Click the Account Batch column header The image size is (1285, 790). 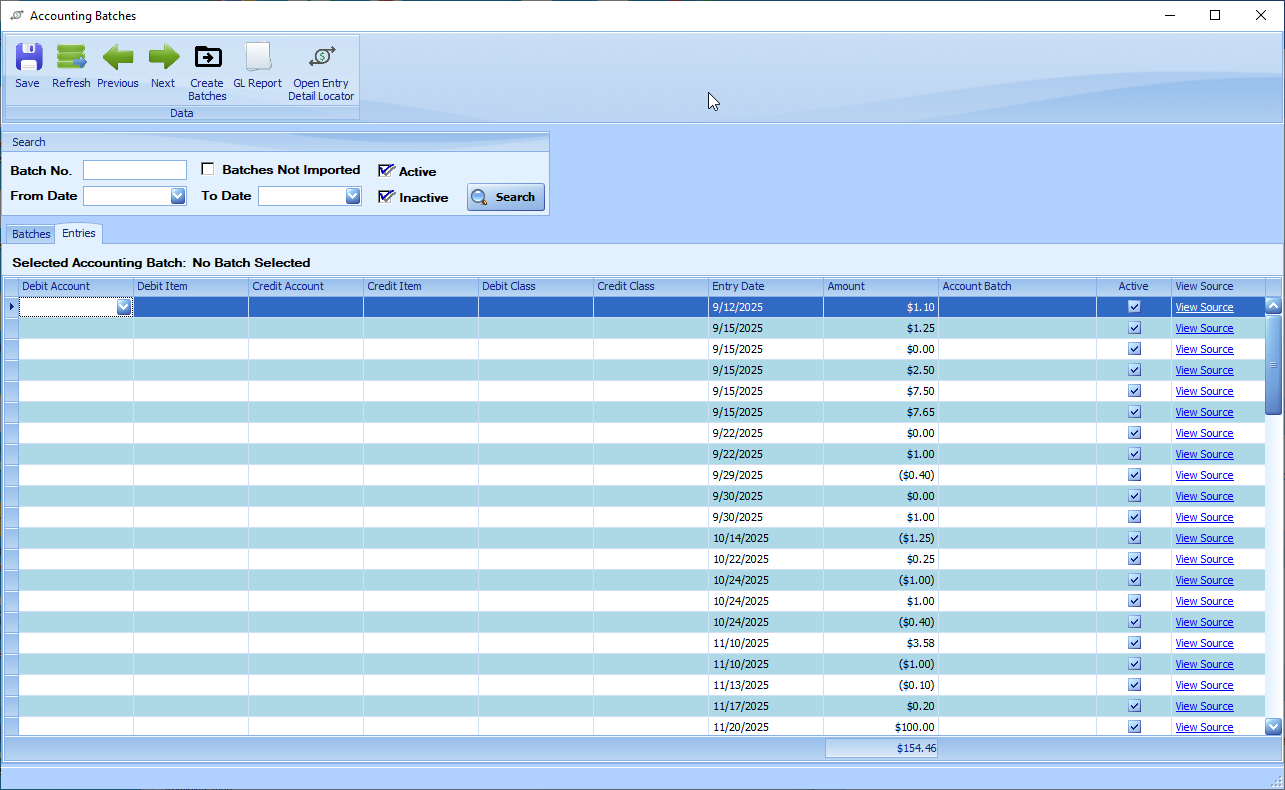pos(1017,286)
